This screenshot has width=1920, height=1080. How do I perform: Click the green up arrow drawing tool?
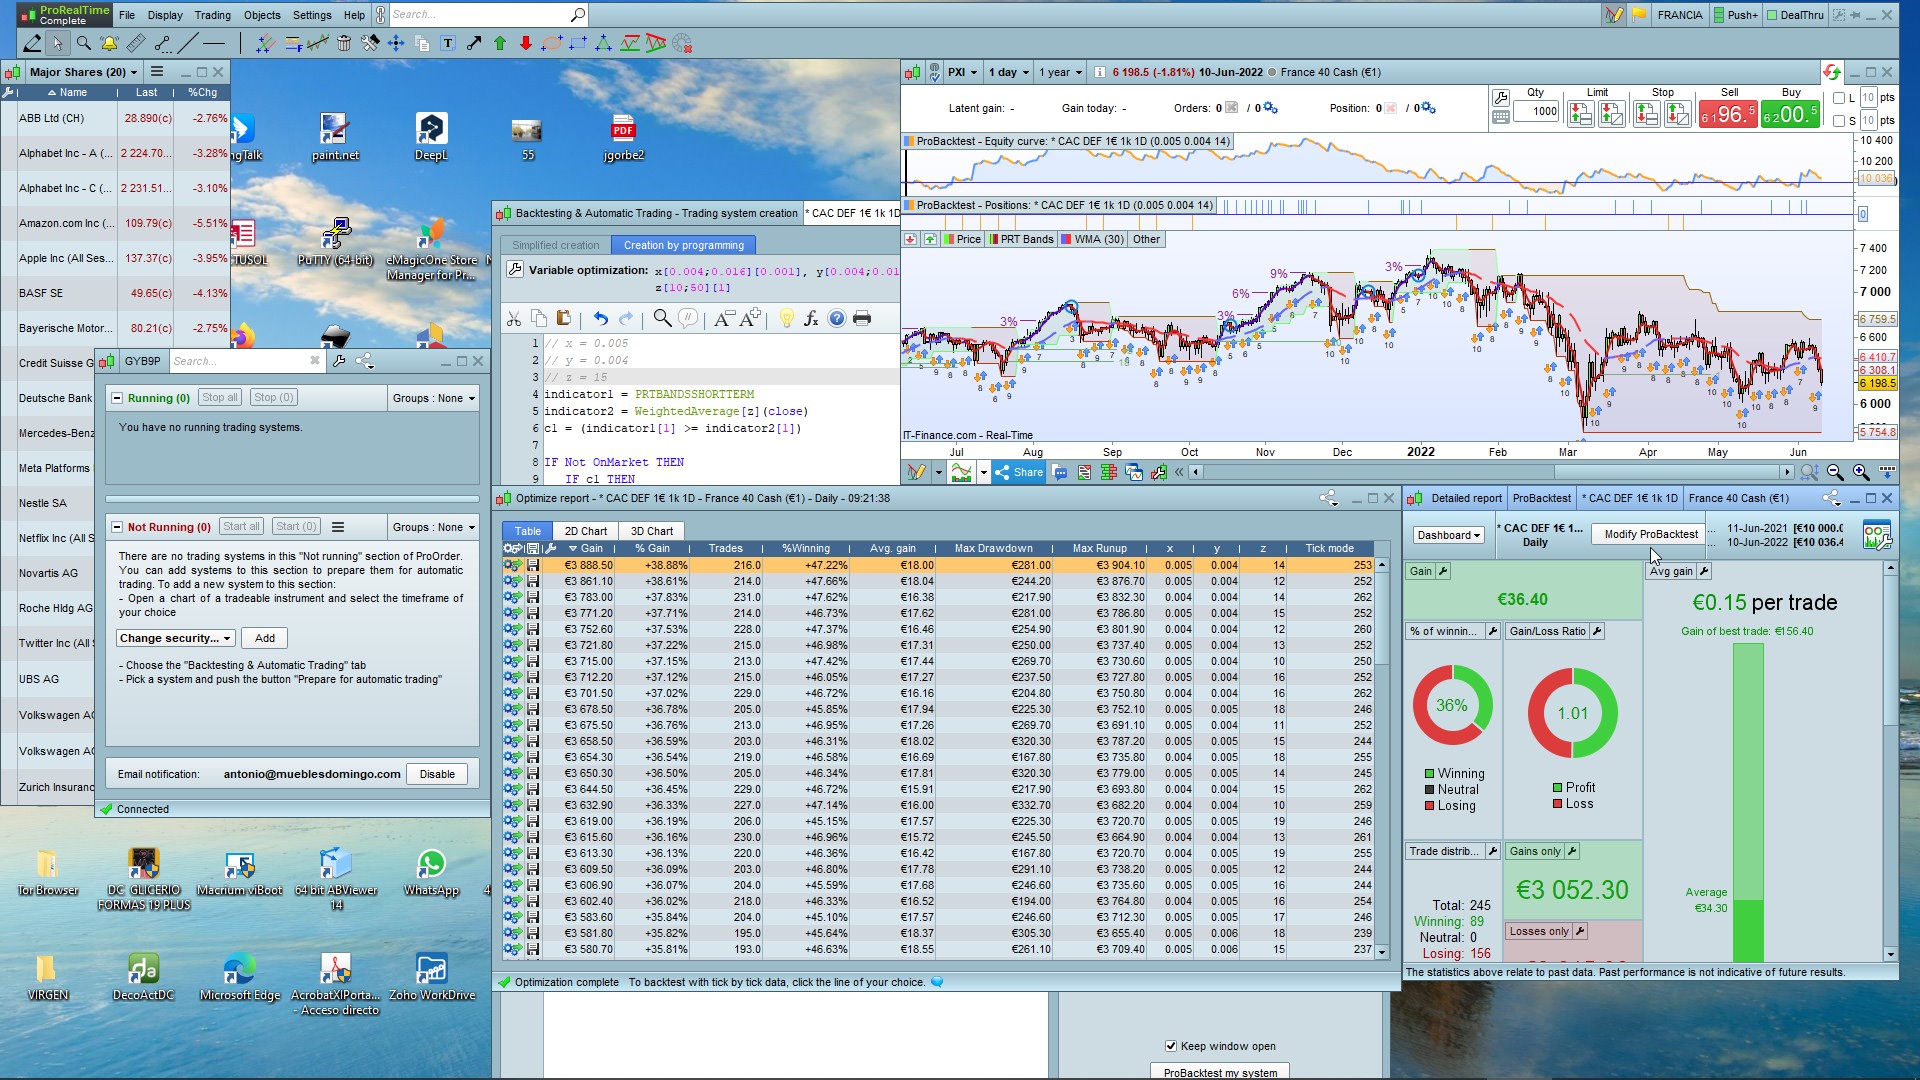coord(500,43)
